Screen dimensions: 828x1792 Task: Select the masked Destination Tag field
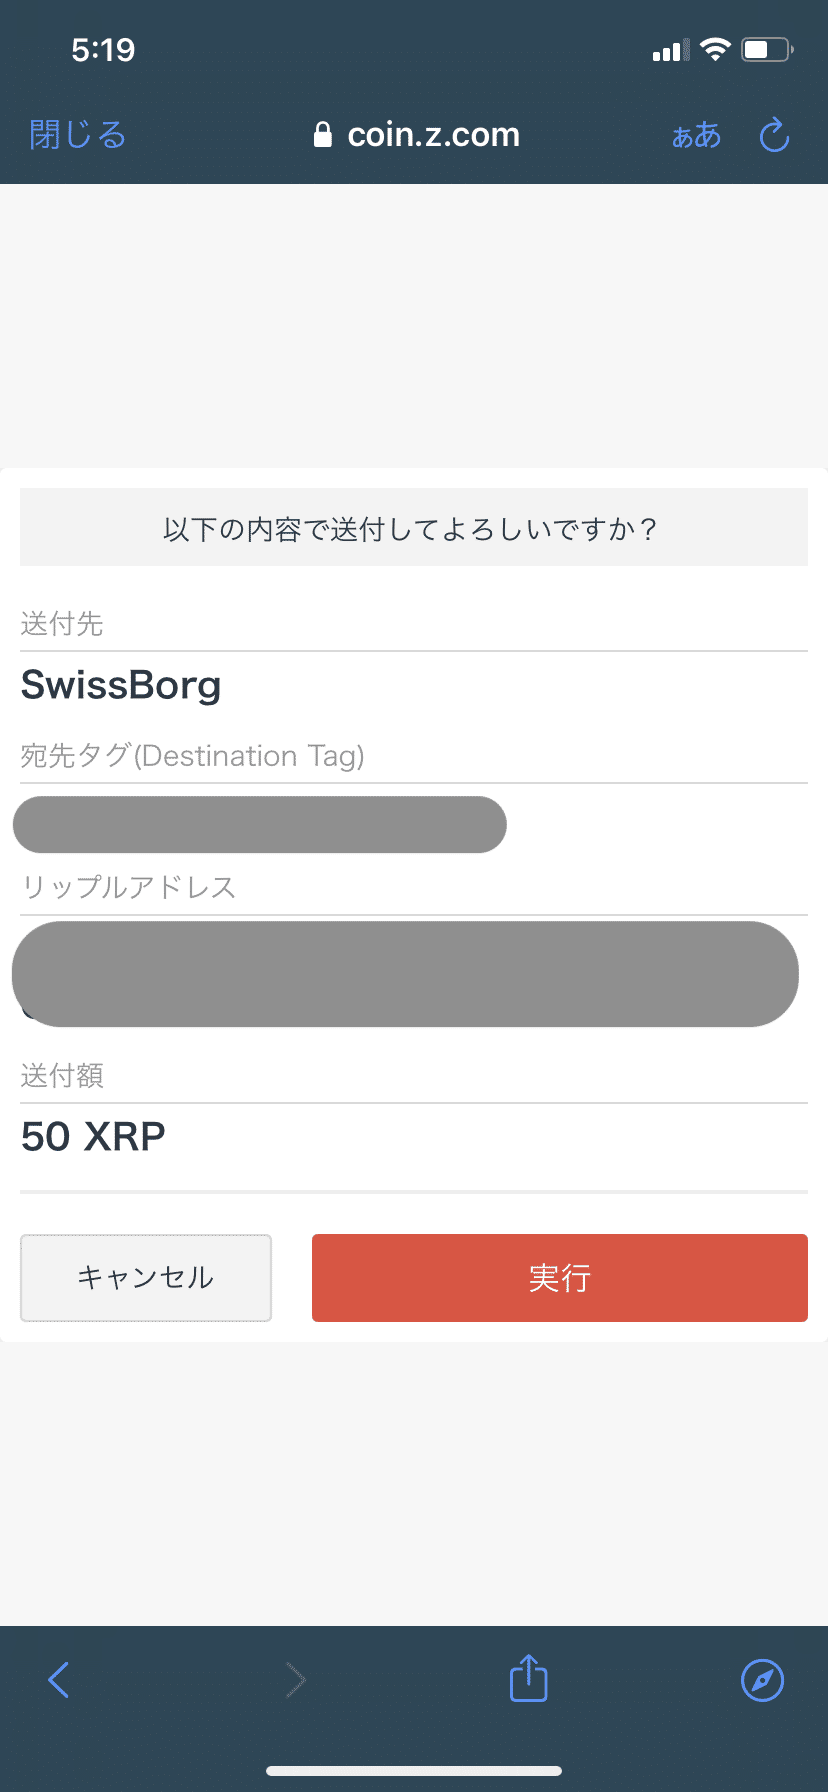259,824
